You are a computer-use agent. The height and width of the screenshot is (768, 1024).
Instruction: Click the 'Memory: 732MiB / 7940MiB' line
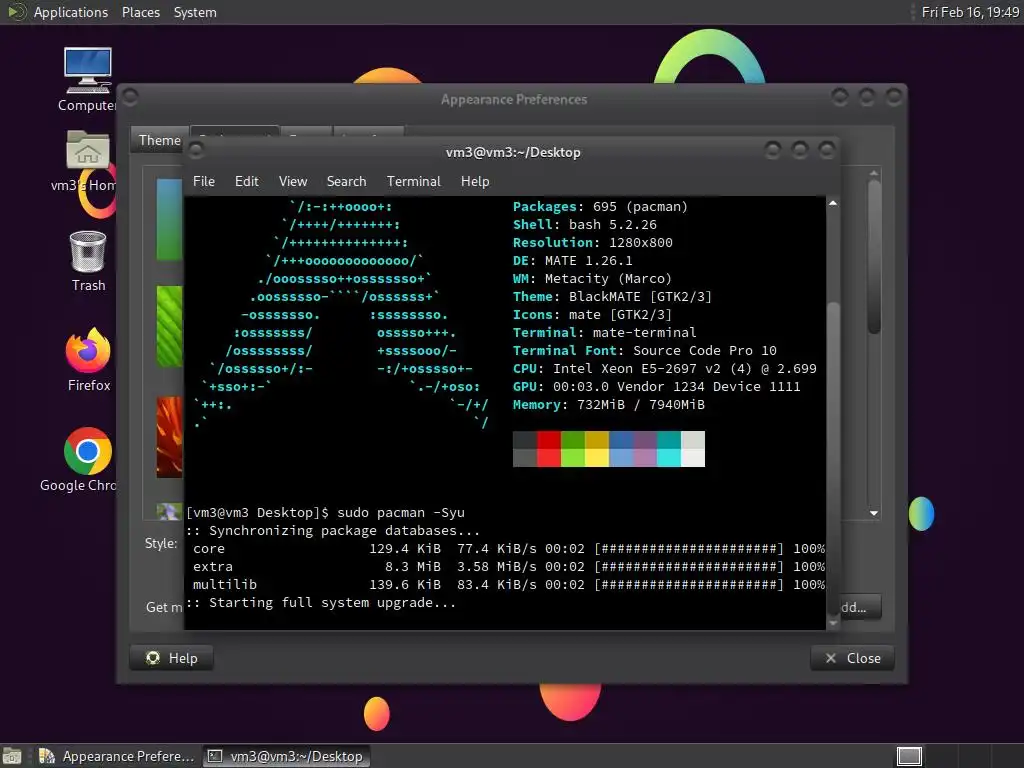609,405
